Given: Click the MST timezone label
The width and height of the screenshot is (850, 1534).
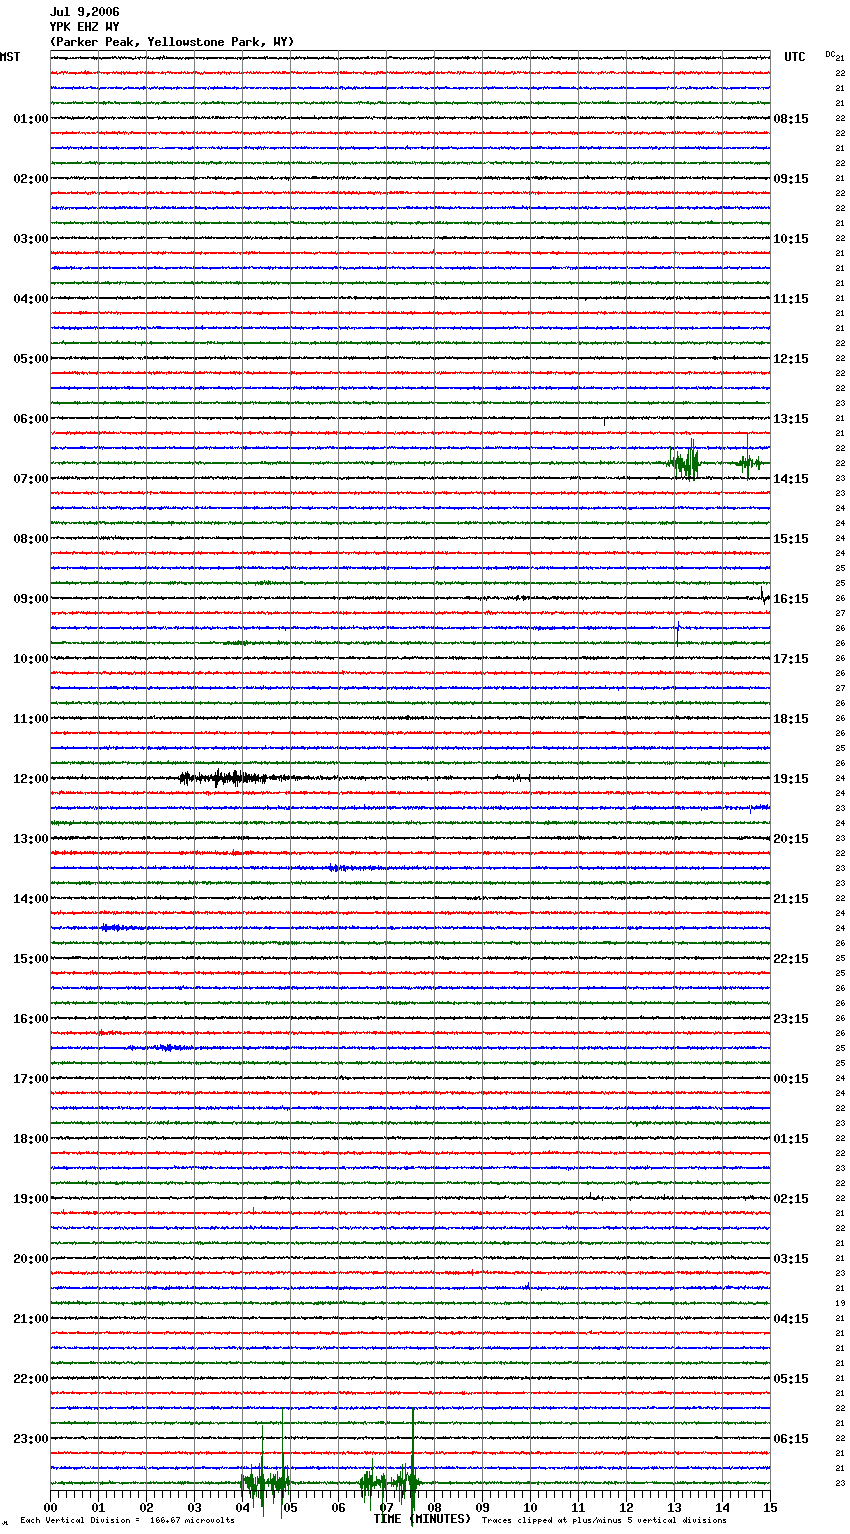Looking at the screenshot, I should tap(10, 57).
